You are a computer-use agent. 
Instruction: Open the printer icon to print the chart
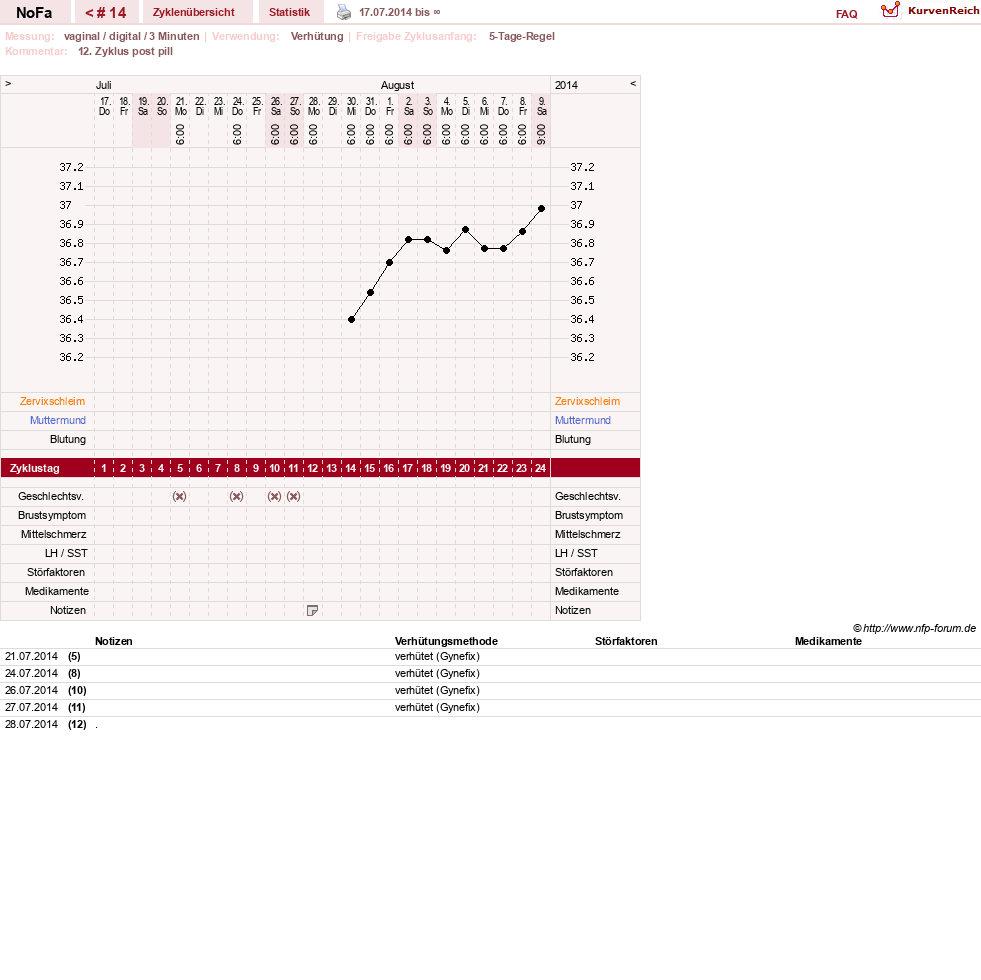[x=344, y=12]
